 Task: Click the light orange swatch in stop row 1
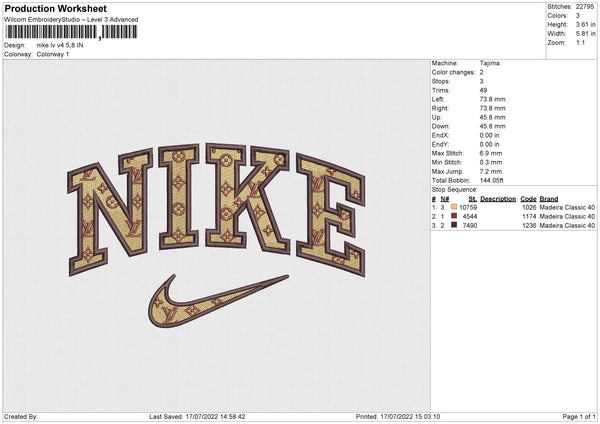(x=454, y=207)
